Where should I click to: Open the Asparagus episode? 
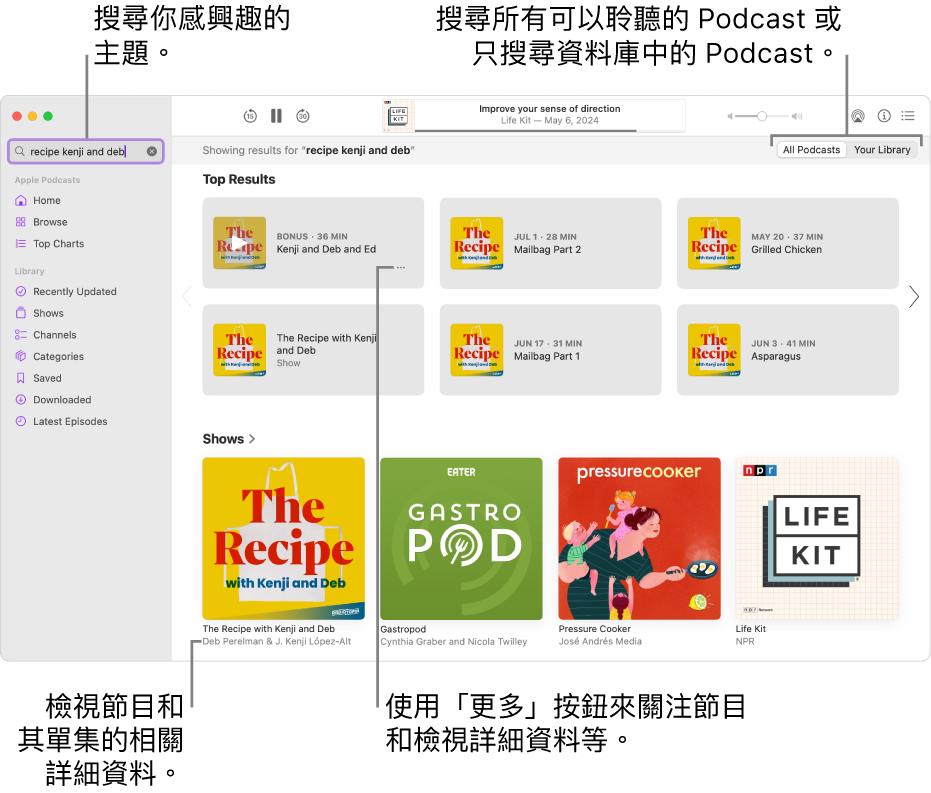pos(787,350)
